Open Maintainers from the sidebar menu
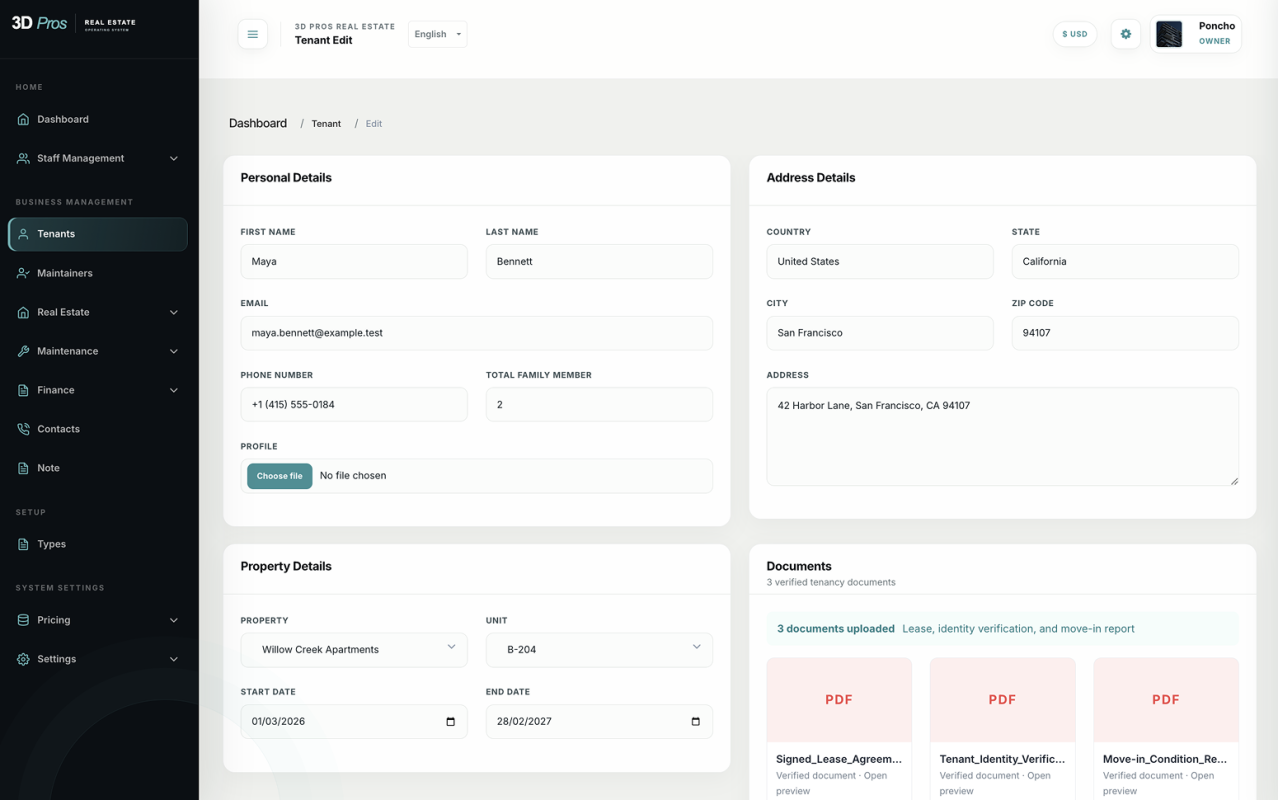 pyautogui.click(x=98, y=273)
